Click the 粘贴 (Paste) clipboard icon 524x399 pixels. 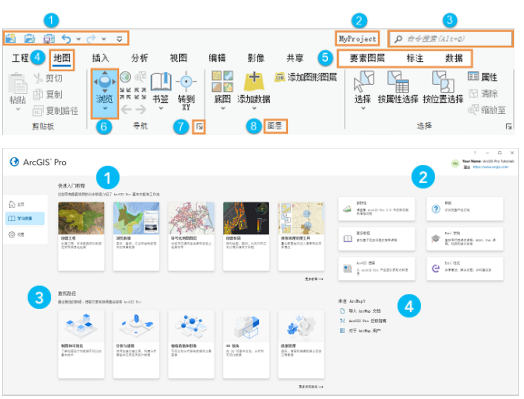point(17,84)
